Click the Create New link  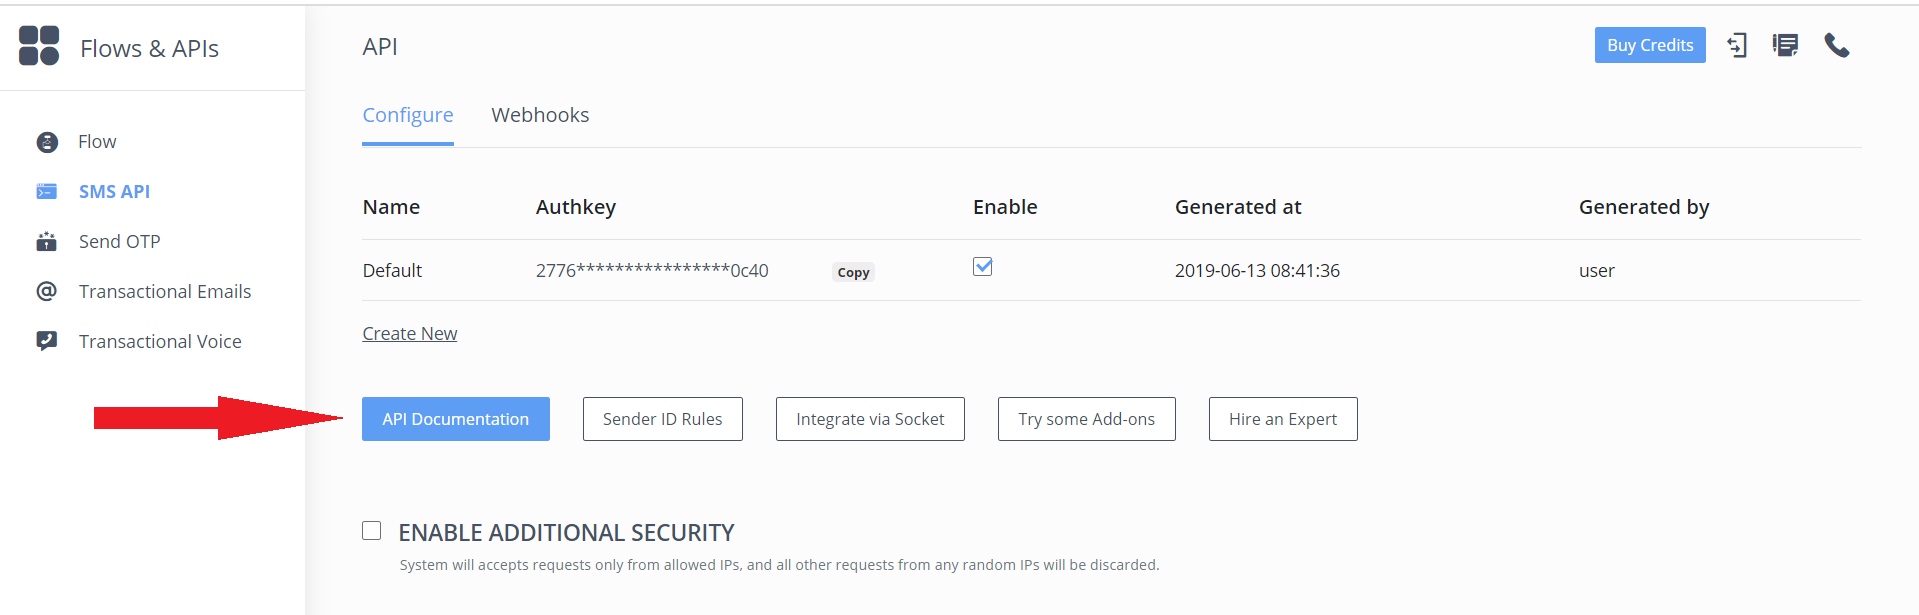[x=410, y=334]
